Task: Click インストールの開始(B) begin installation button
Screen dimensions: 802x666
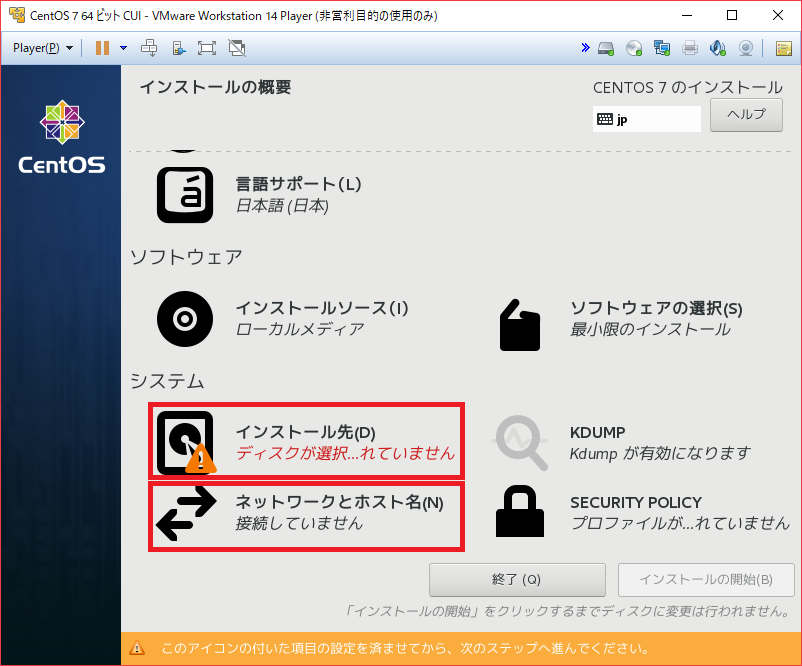Action: click(x=706, y=580)
